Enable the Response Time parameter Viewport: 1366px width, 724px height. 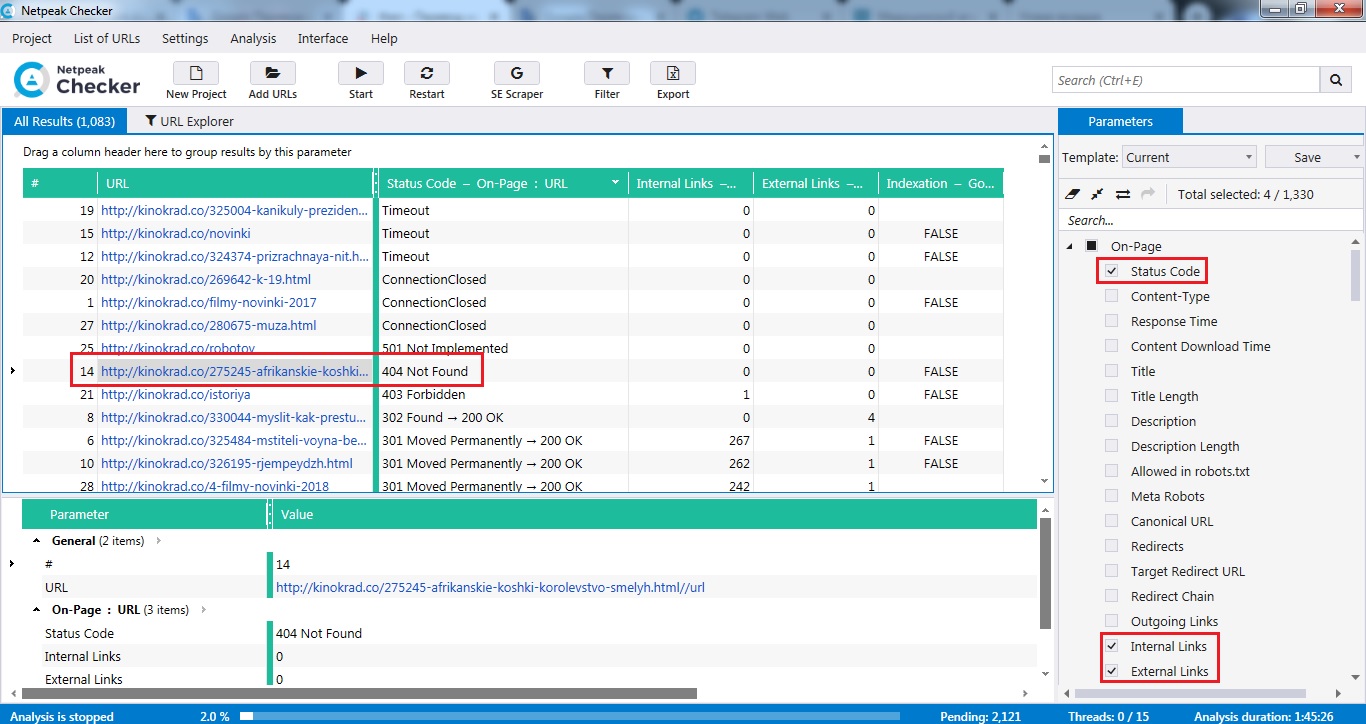coord(1112,321)
